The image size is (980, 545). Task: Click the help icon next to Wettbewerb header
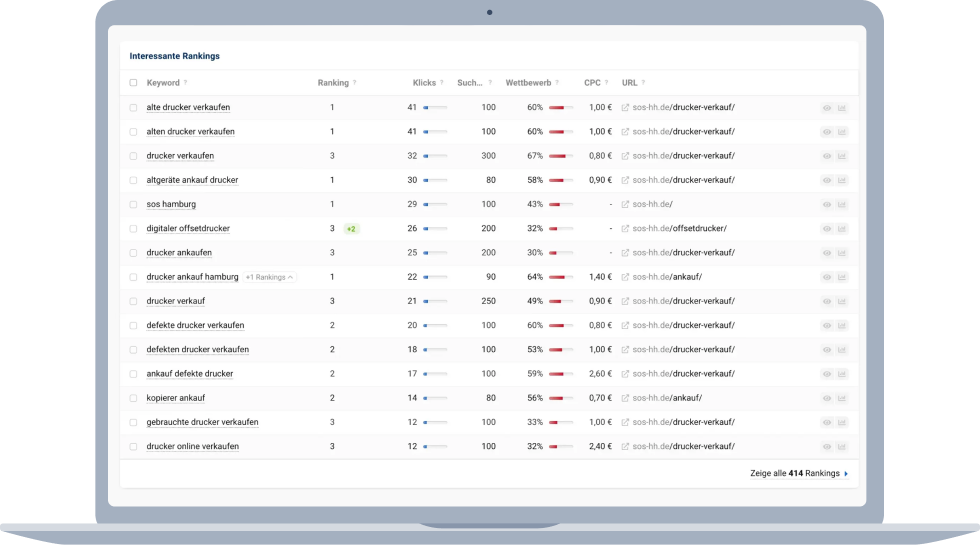coord(557,83)
